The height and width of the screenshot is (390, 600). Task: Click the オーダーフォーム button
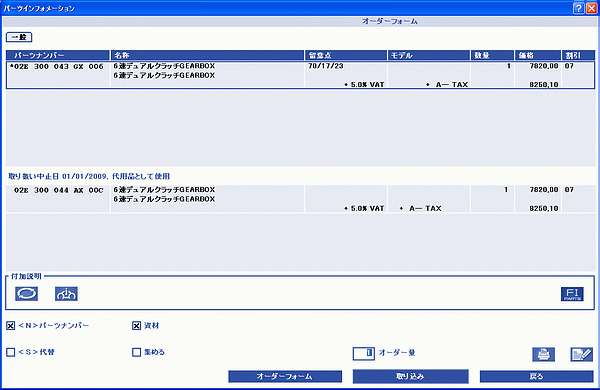tap(285, 376)
